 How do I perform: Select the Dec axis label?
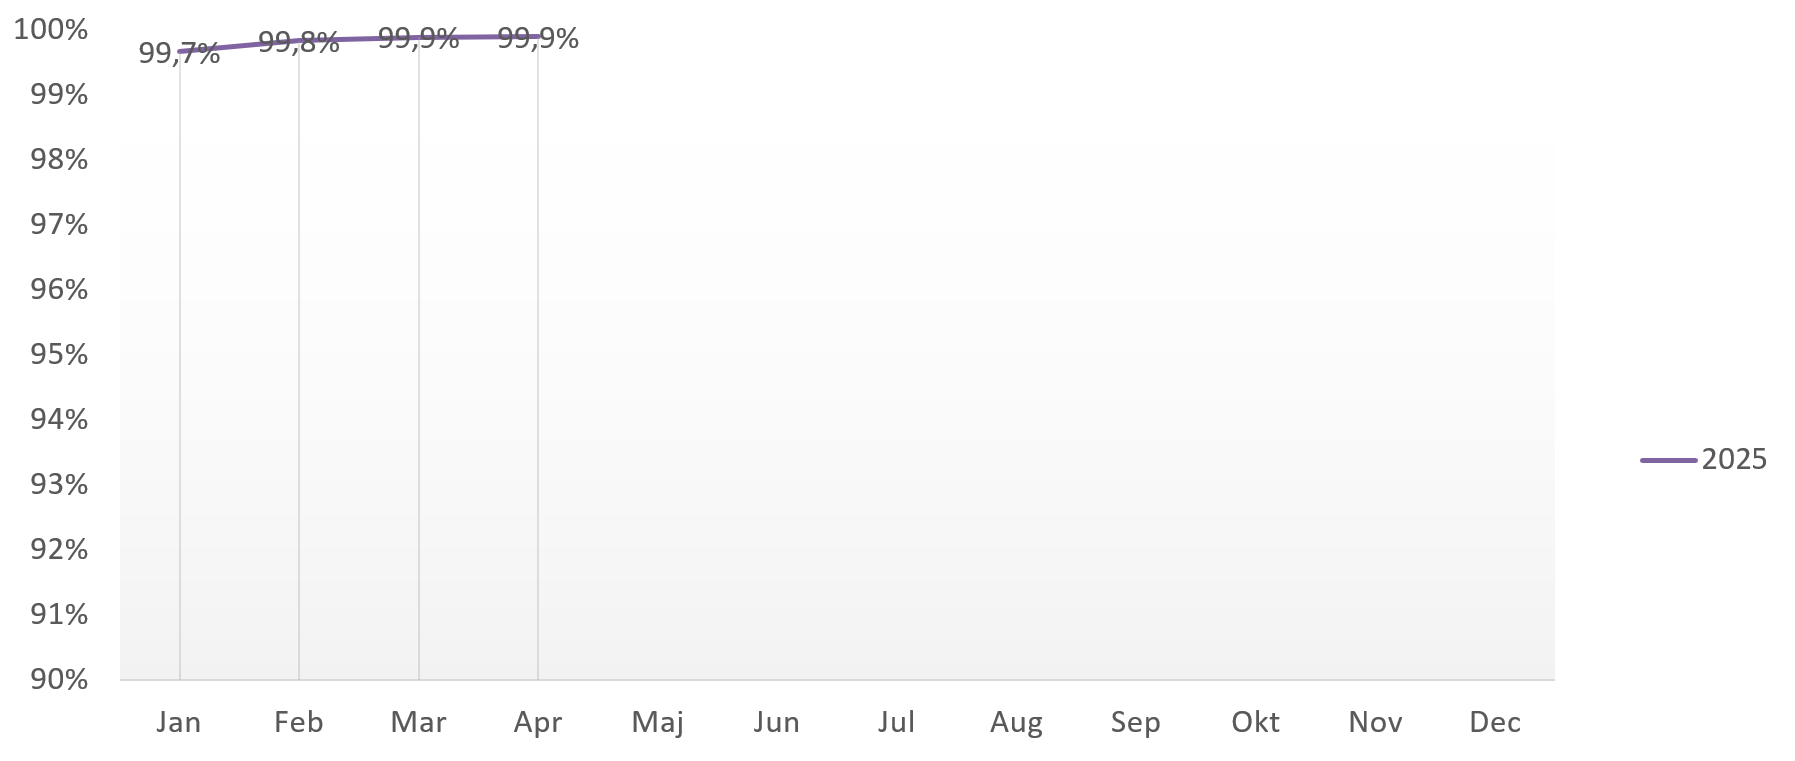tap(1495, 722)
